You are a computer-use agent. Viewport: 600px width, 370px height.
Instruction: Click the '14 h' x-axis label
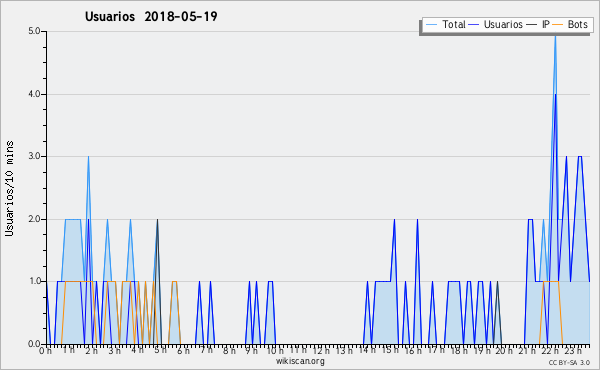(x=367, y=350)
